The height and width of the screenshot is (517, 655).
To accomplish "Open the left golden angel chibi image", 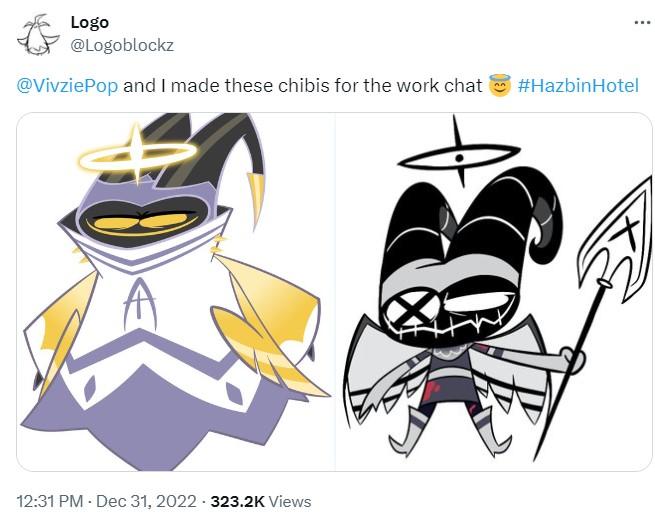I will coord(175,291).
